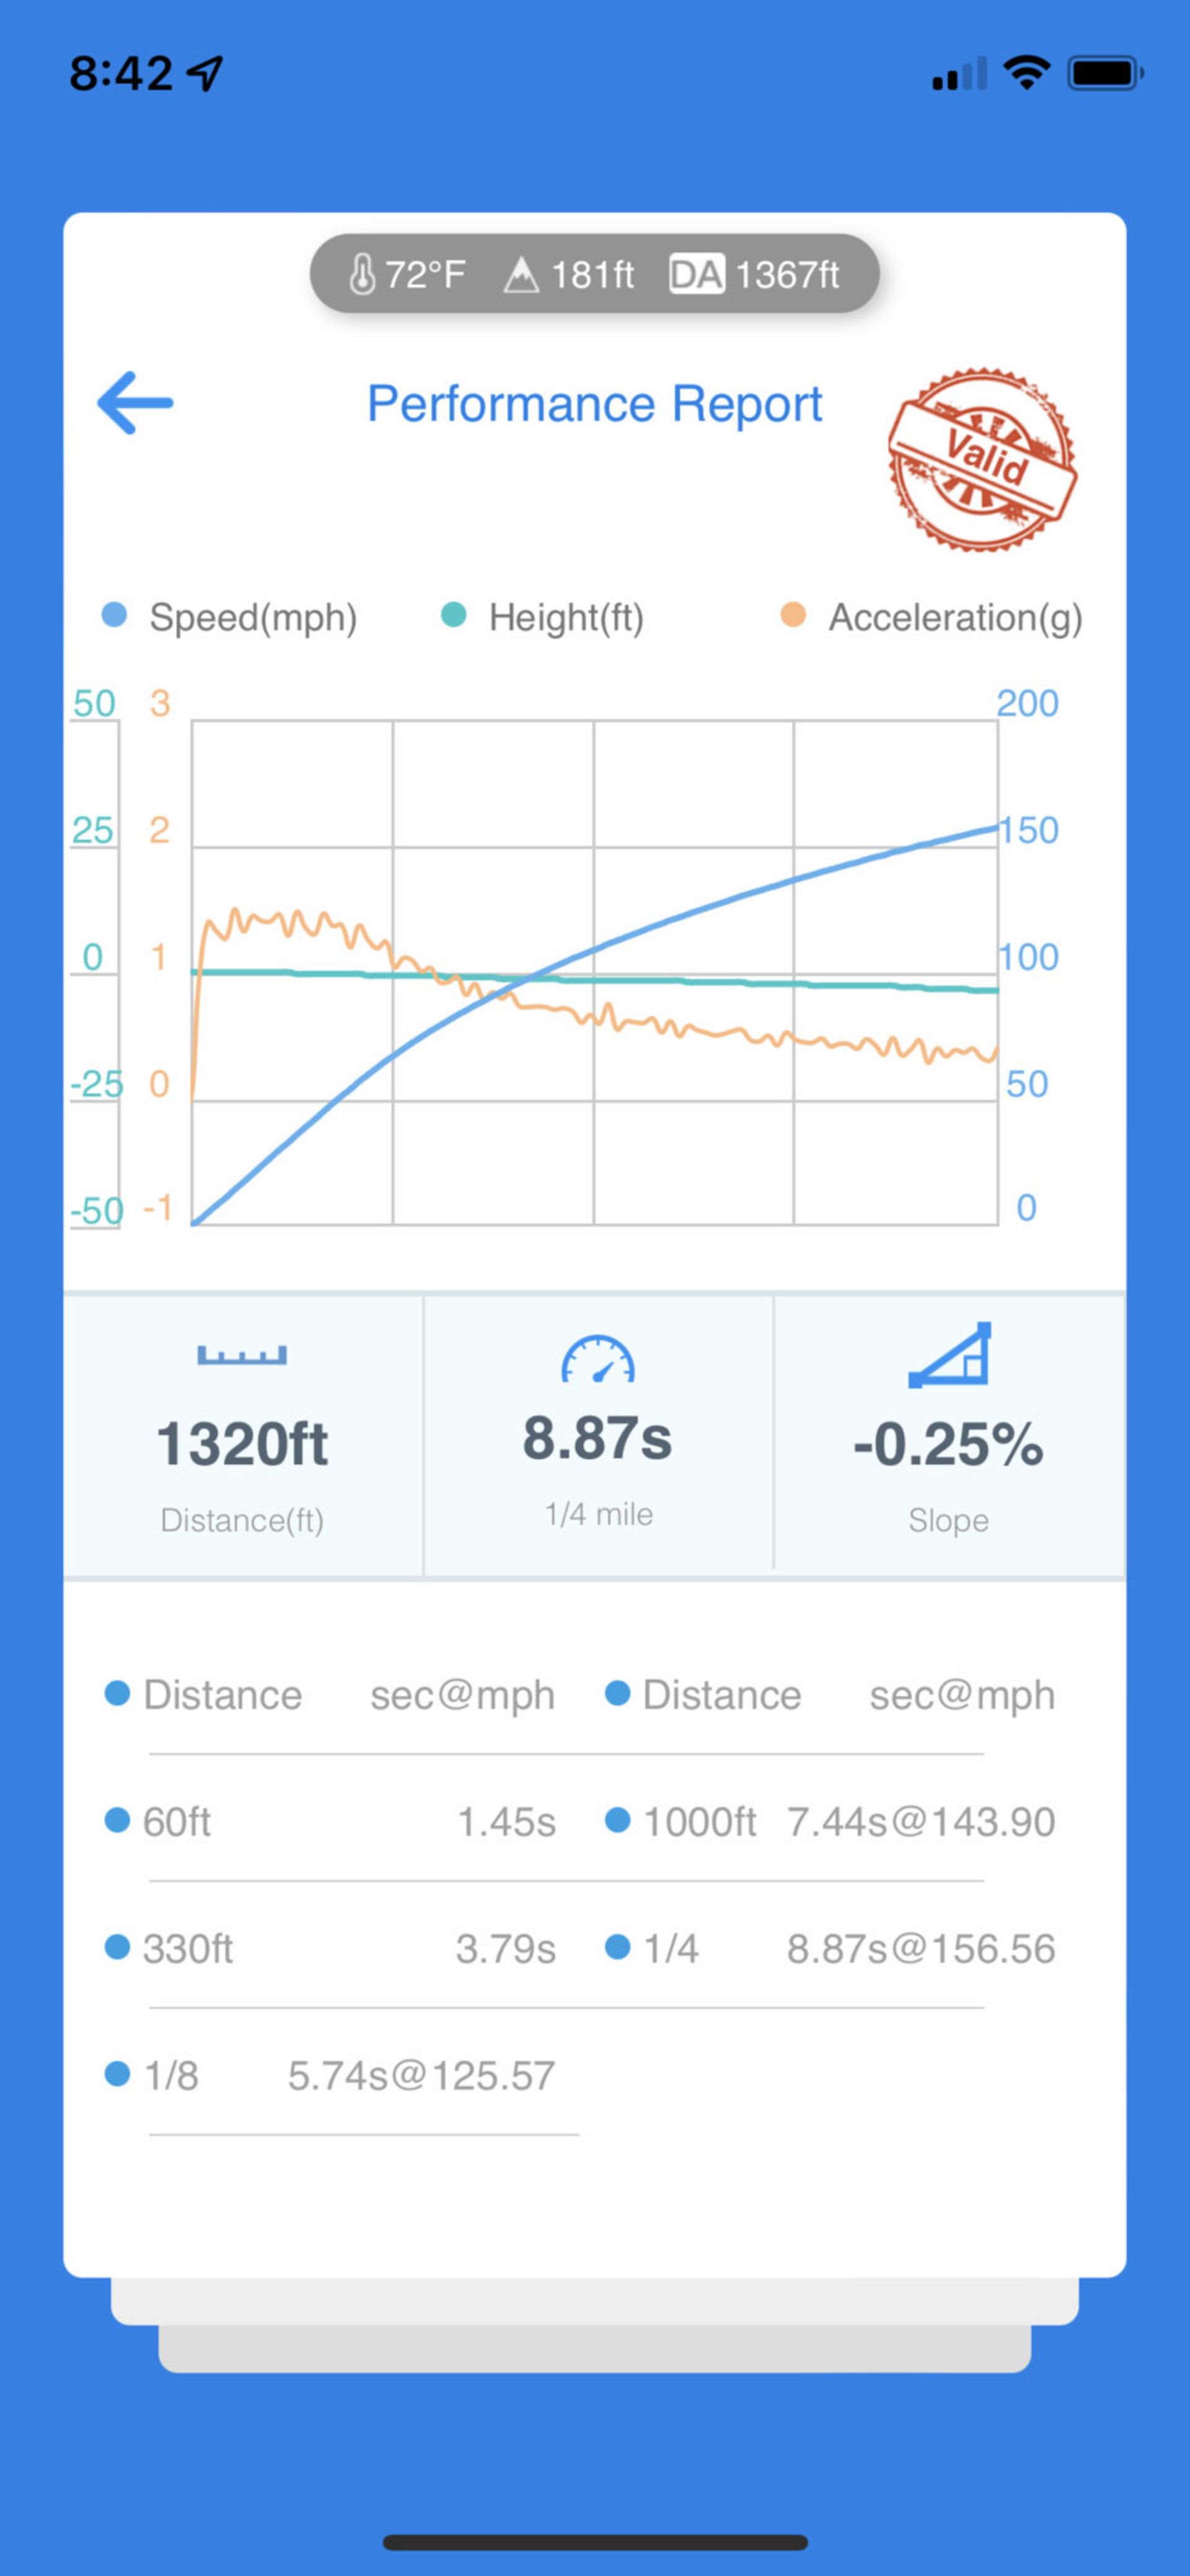Screen dimensions: 1190x2576
Task: Tap the Performance Report title
Action: click(594, 404)
